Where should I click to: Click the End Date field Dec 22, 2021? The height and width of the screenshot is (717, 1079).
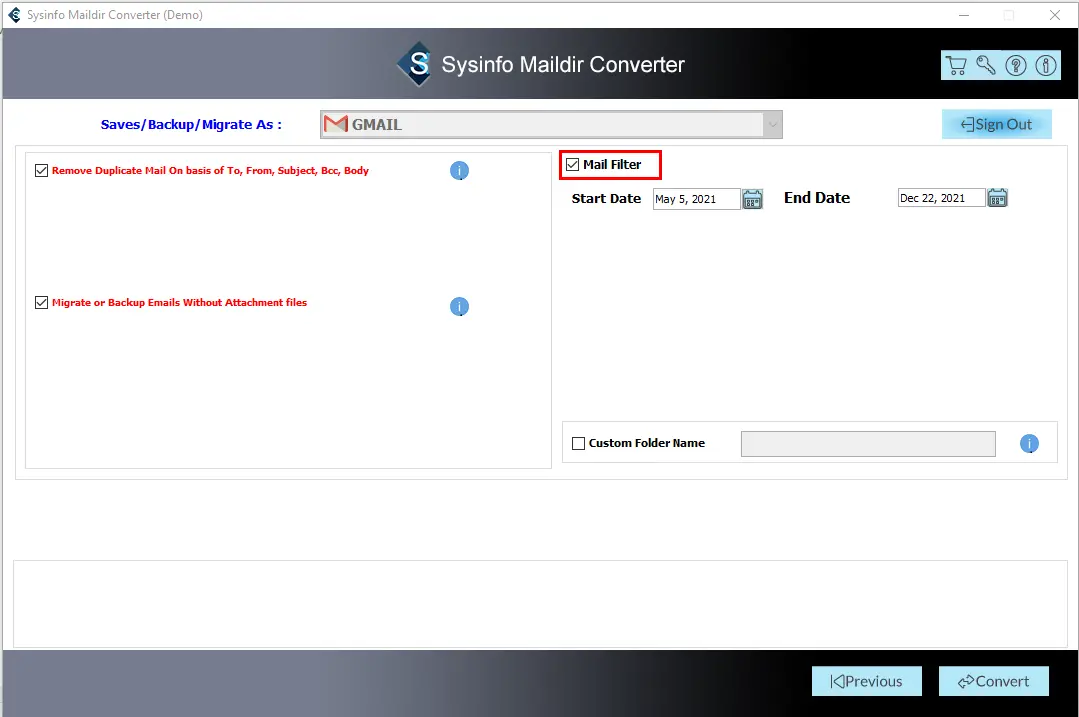tap(941, 198)
